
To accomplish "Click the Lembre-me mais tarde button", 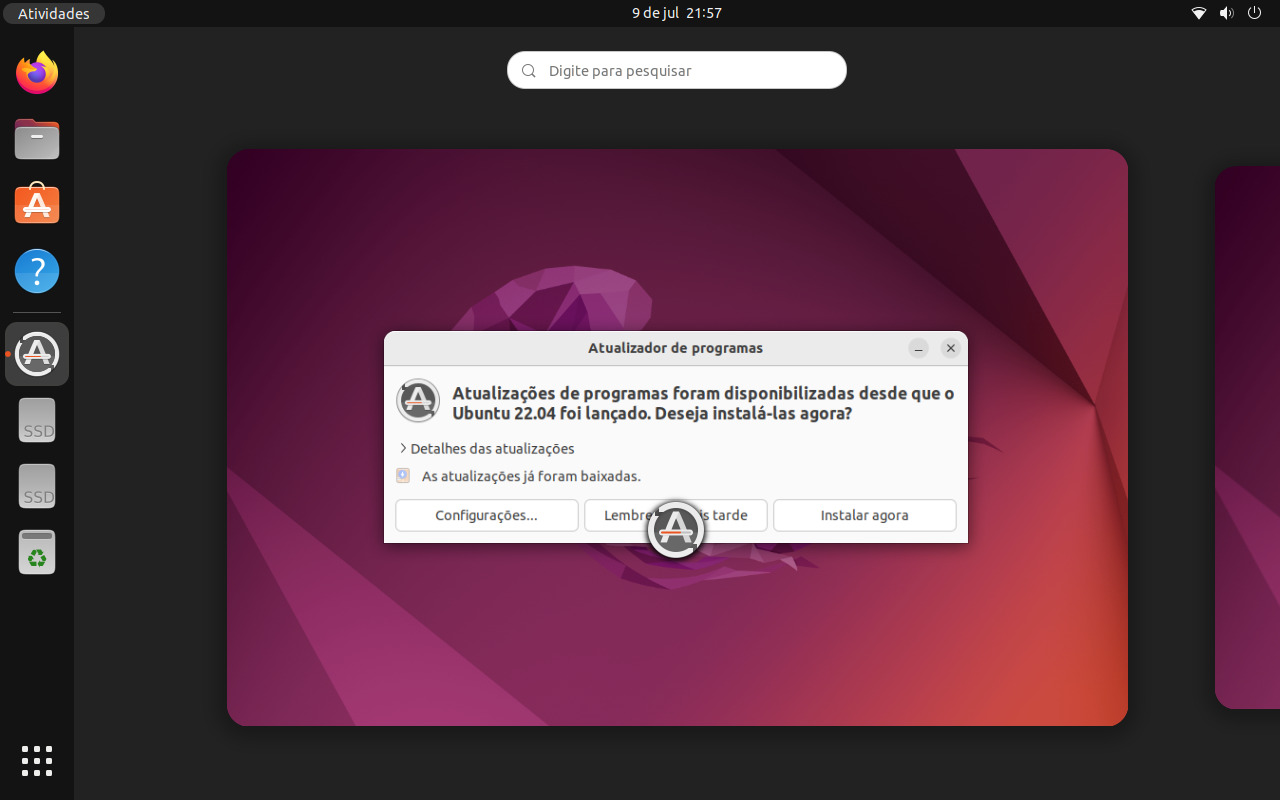I will point(676,516).
